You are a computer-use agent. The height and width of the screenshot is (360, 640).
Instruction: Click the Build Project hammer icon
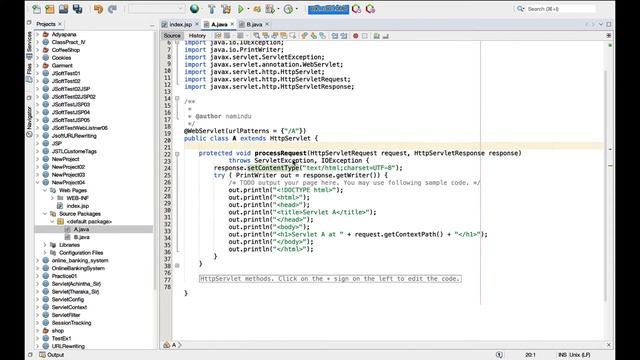click(211, 9)
